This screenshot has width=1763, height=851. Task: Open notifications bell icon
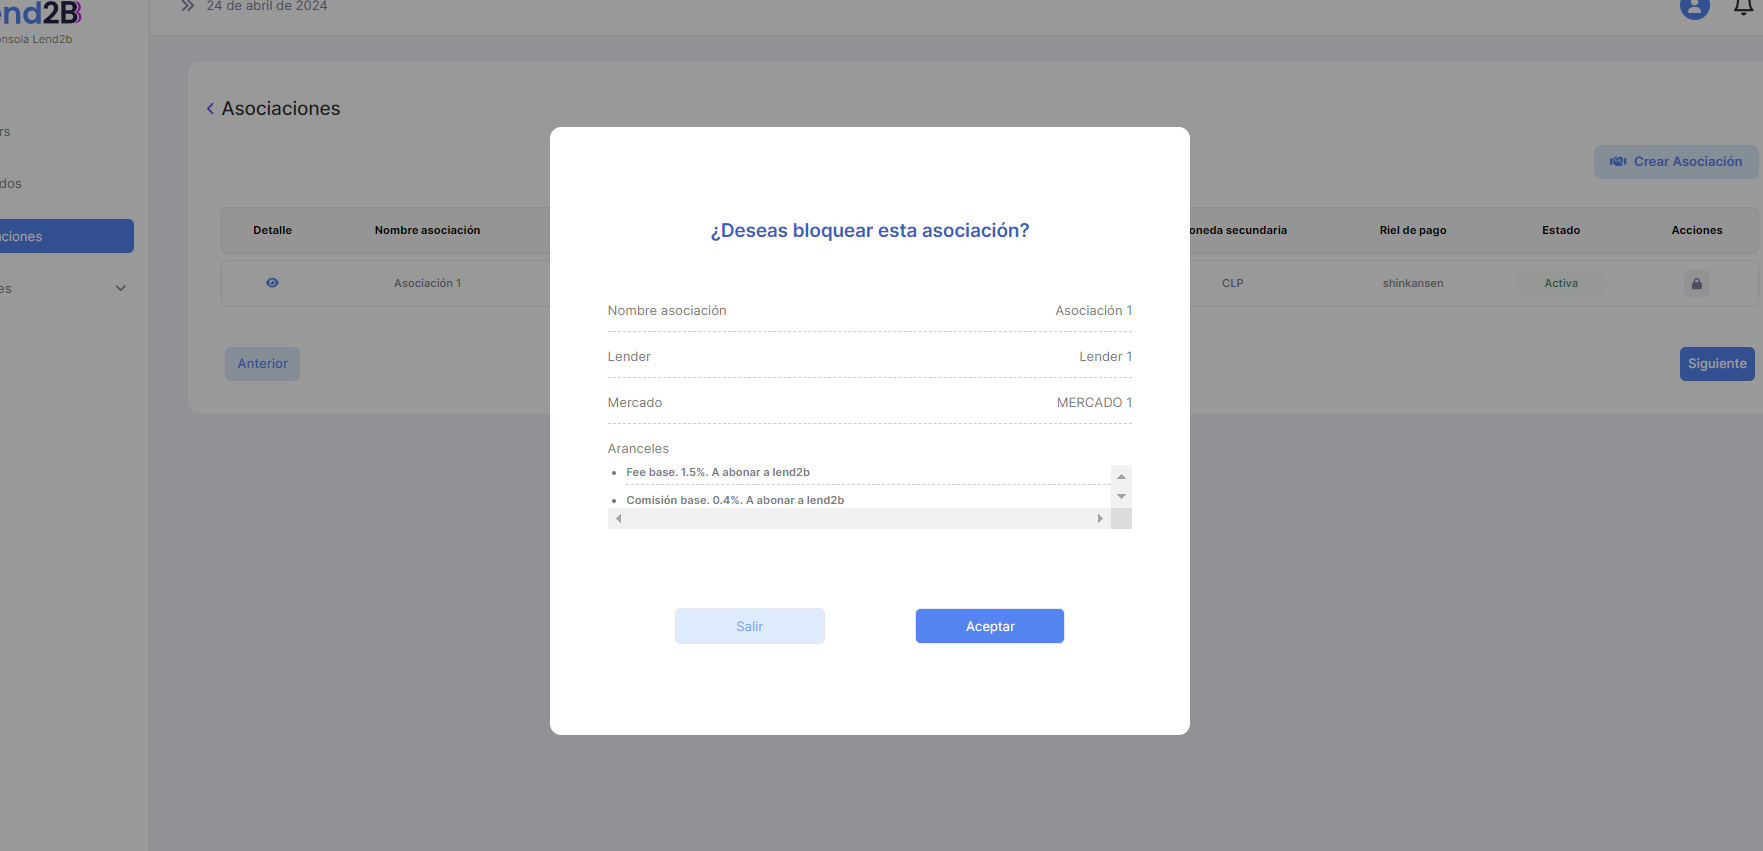click(1743, 8)
